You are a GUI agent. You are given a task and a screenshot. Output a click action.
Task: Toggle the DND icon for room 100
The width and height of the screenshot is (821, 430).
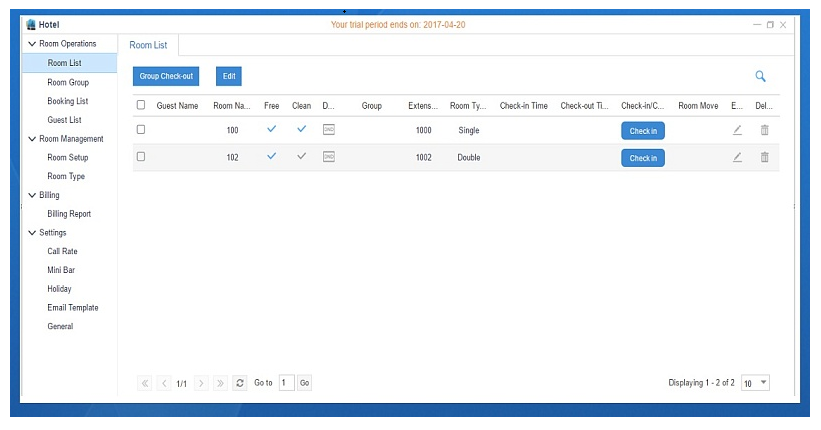coord(329,130)
